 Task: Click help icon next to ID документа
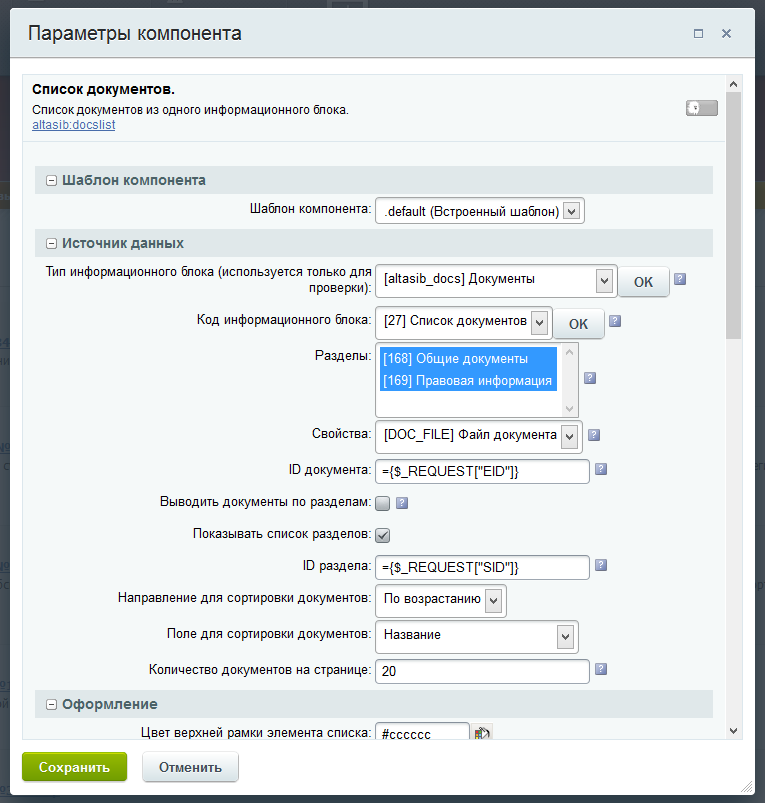point(601,469)
